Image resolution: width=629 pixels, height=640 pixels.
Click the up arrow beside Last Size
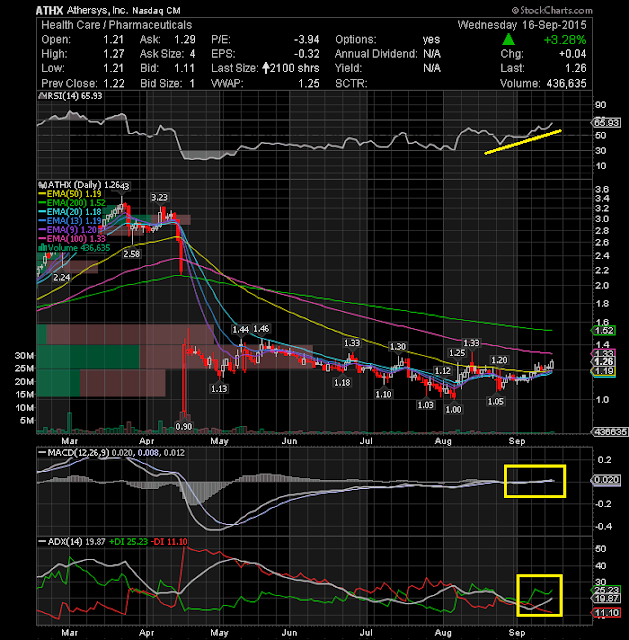[266, 68]
